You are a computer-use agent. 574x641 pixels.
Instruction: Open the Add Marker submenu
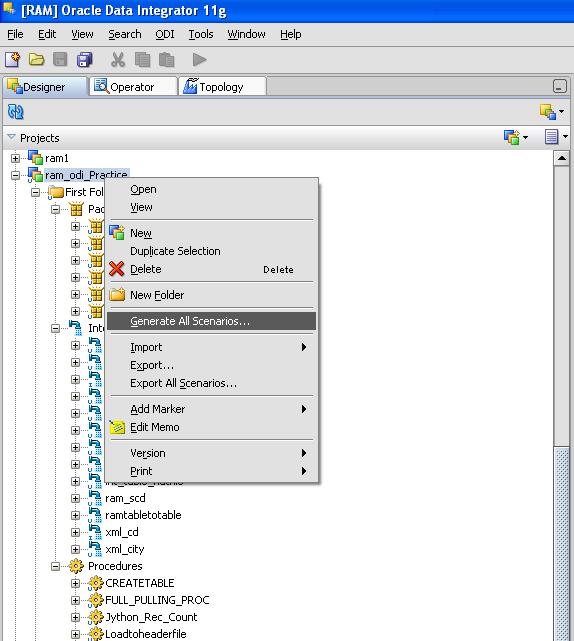click(211, 409)
